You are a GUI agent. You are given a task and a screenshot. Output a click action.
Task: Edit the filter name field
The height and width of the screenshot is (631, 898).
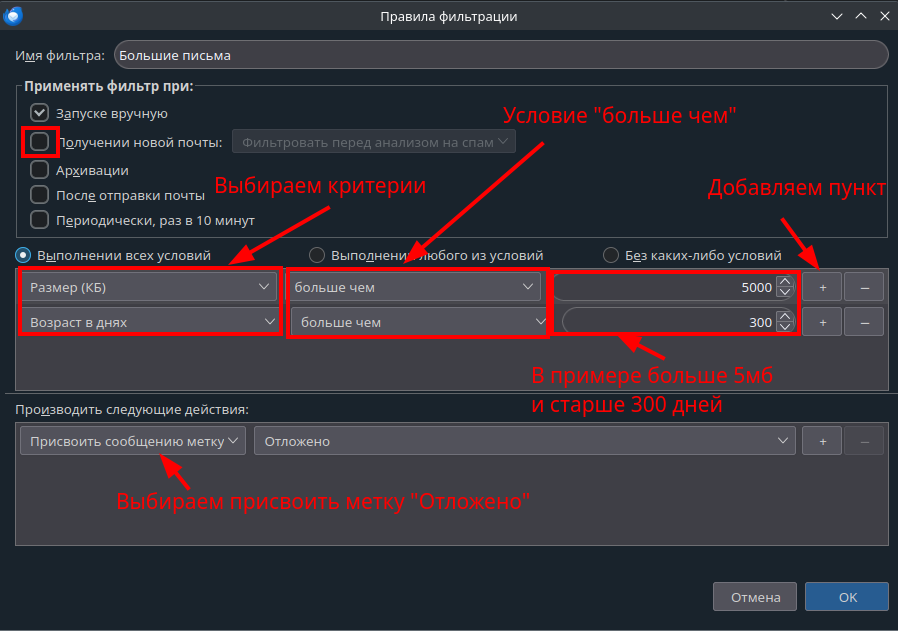coord(501,55)
